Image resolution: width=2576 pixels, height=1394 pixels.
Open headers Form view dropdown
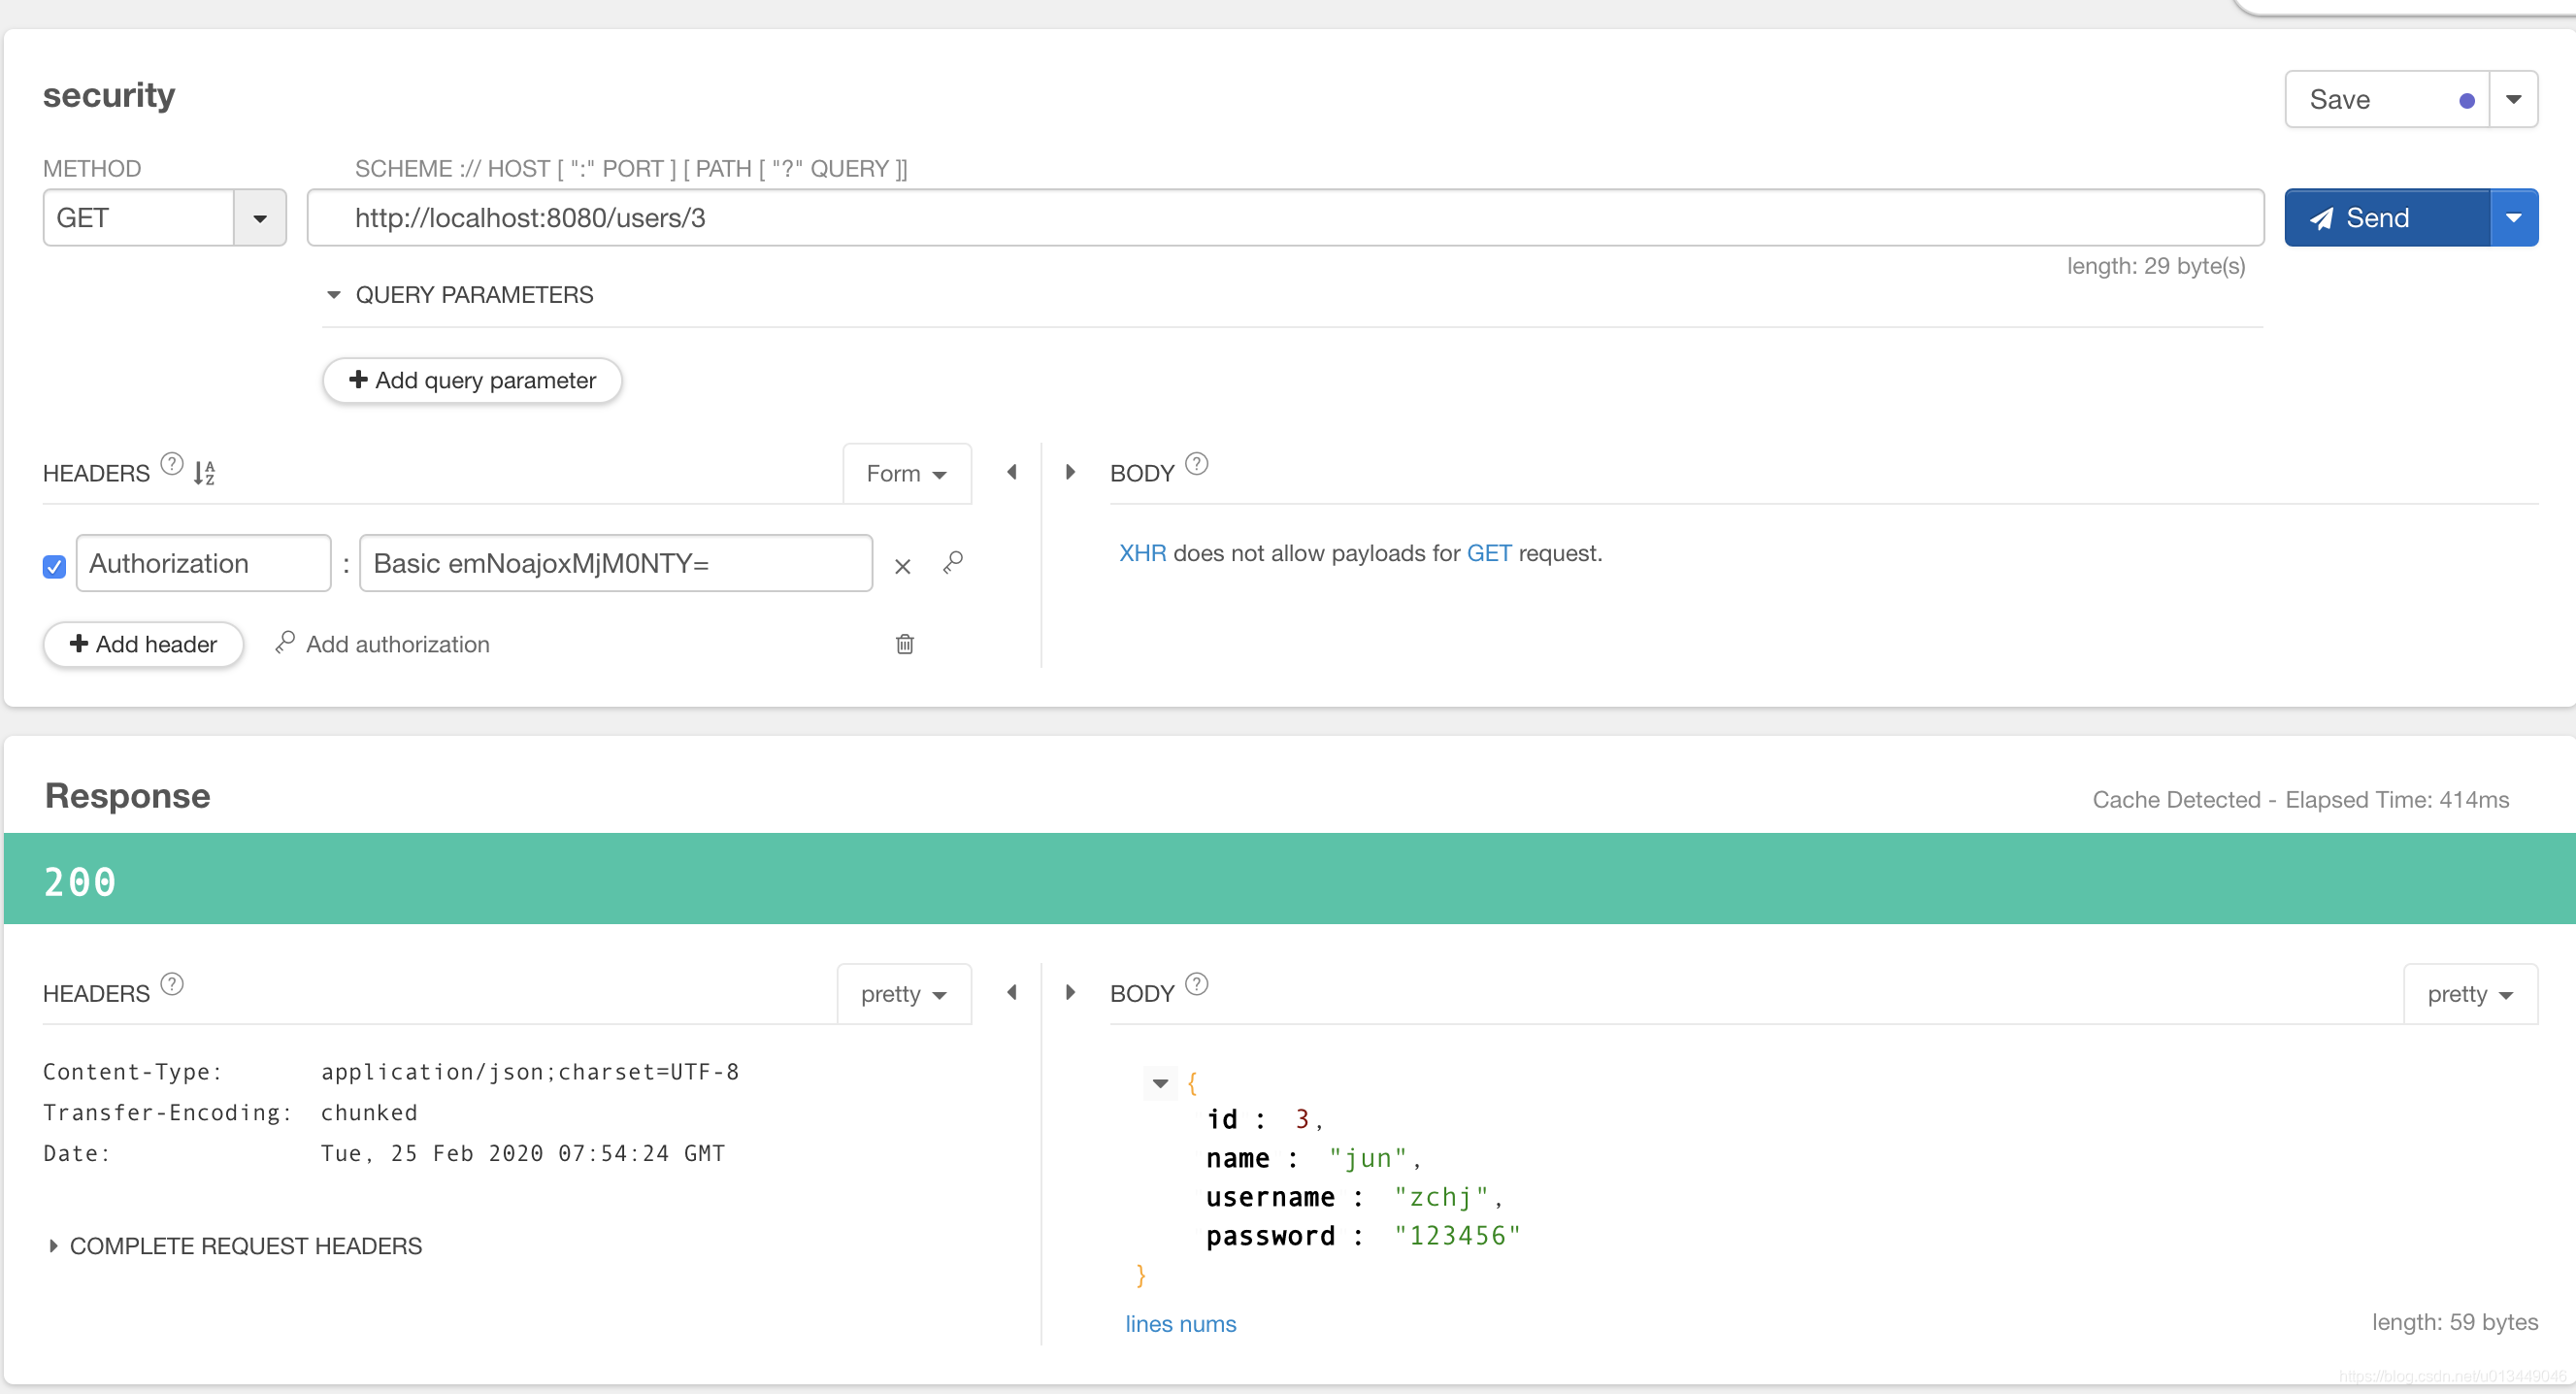coord(906,474)
